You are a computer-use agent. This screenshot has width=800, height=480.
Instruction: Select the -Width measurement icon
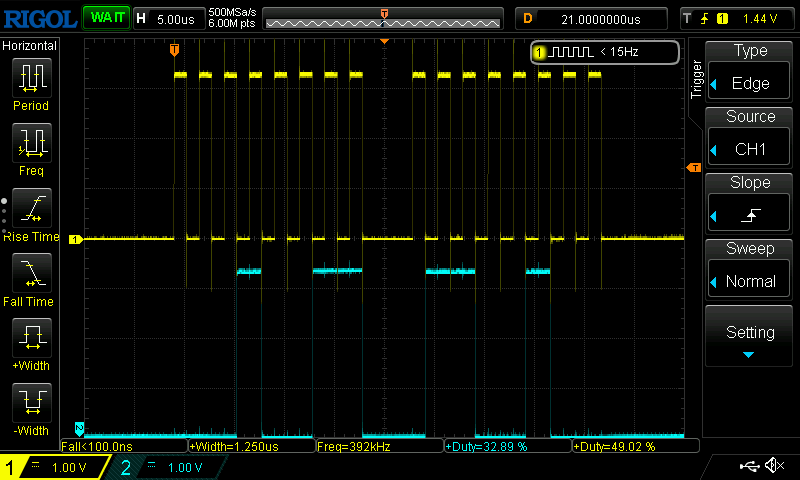(32, 402)
